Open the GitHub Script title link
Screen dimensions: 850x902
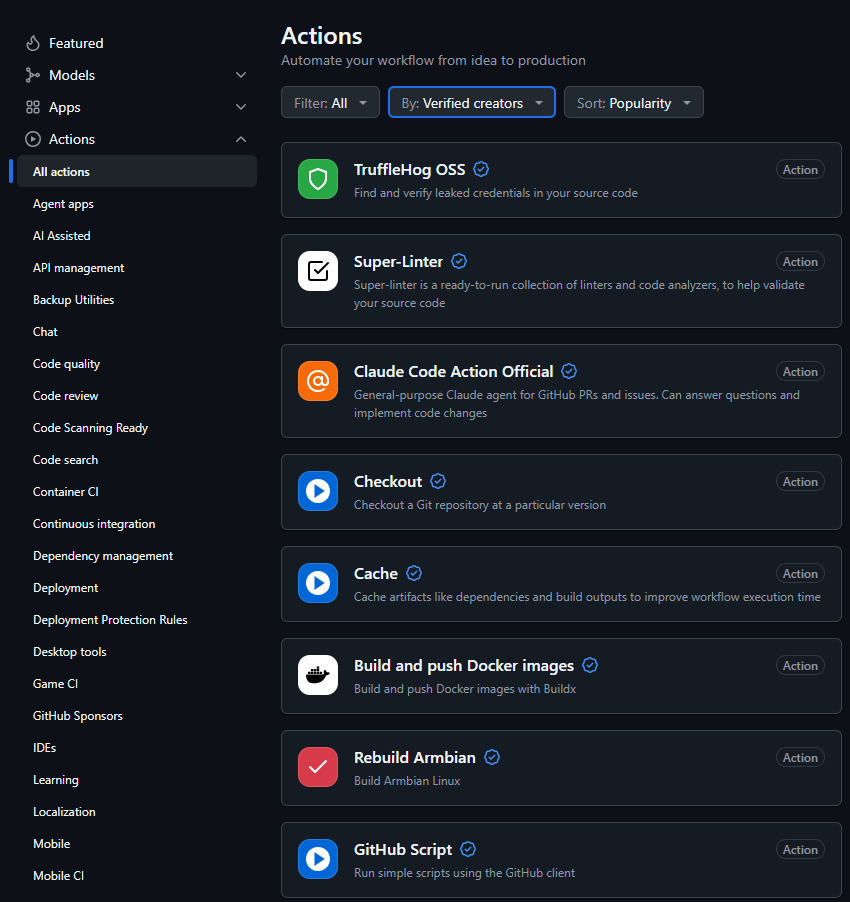pyautogui.click(x=403, y=850)
